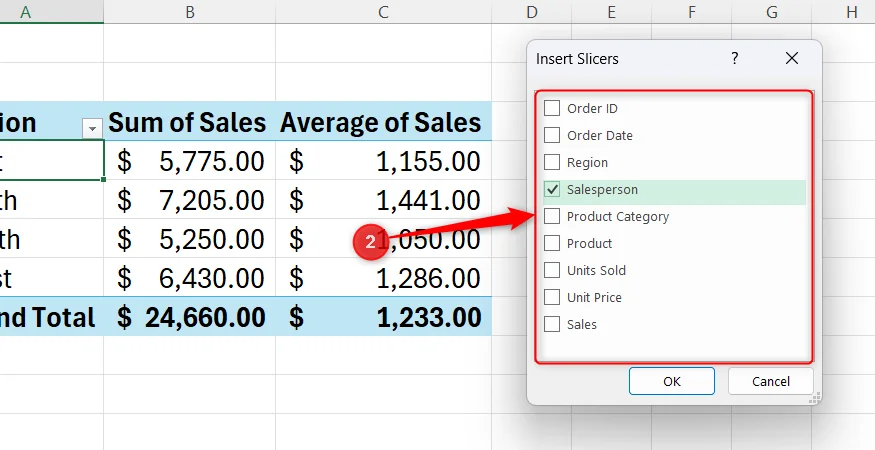Click the Sum of Sales header cell
This screenshot has width=875, height=450.
click(190, 121)
